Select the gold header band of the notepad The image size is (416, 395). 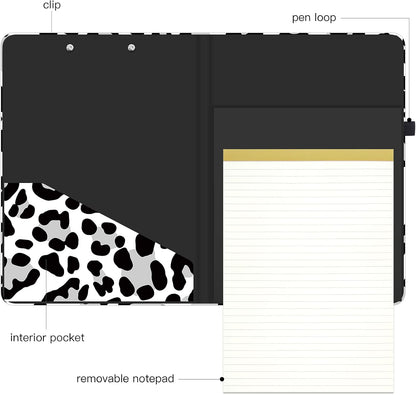point(308,155)
